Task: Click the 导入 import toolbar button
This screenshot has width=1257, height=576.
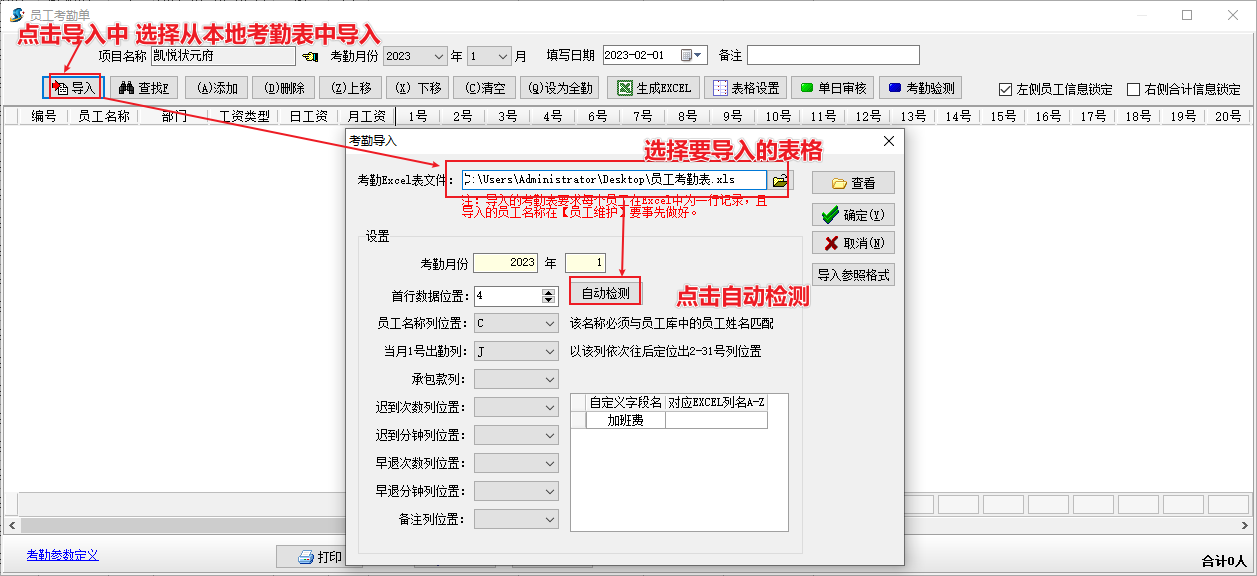Action: click(75, 88)
